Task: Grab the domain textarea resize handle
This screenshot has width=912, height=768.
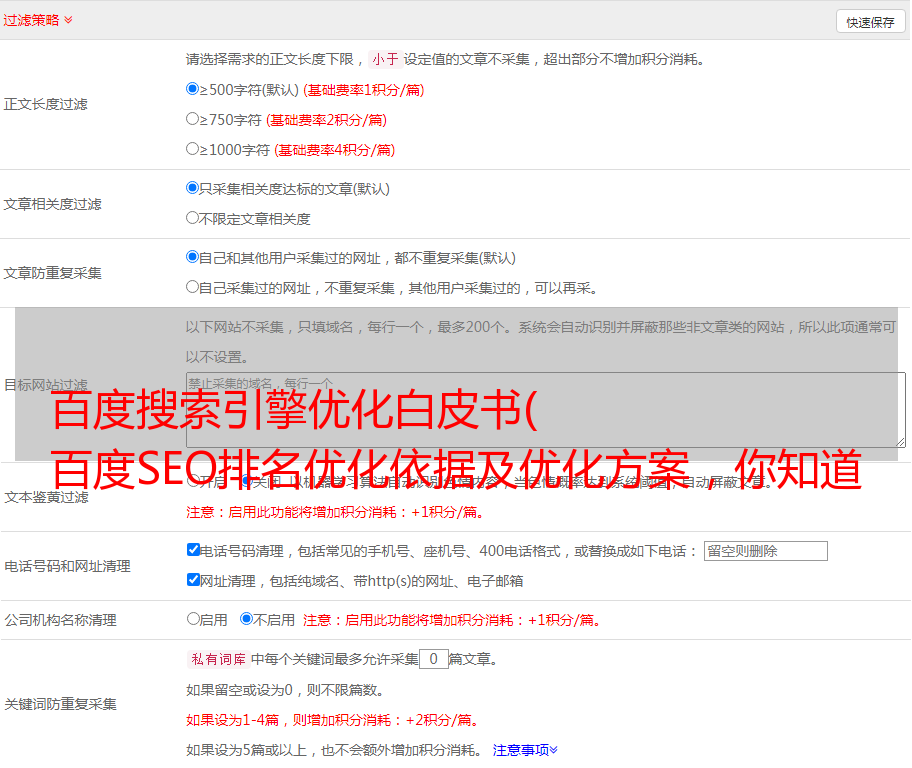Action: pyautogui.click(x=900, y=442)
